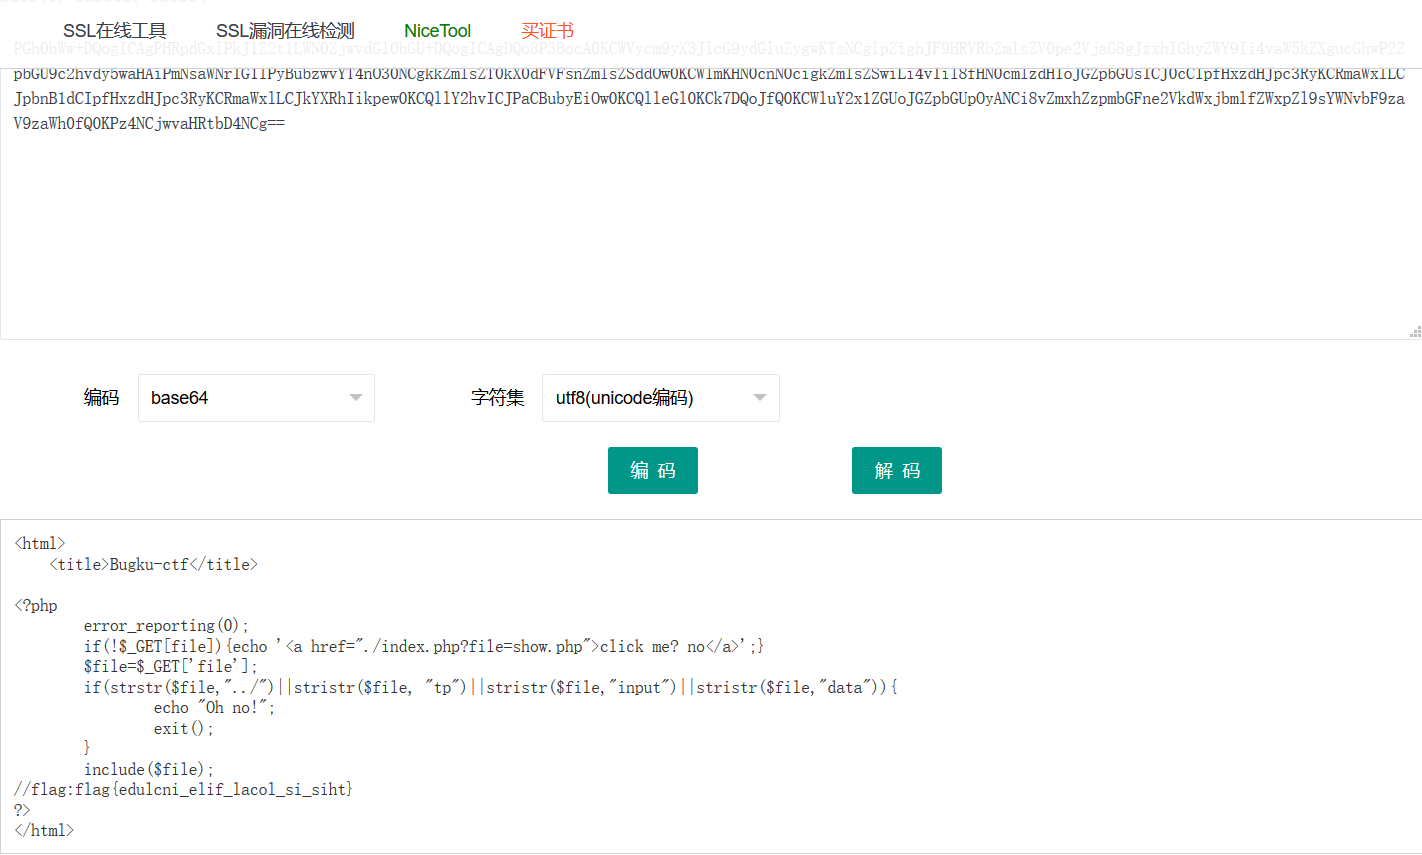Viewport: 1422px width, 855px height.
Task: Click the include($file); line
Action: pos(149,769)
